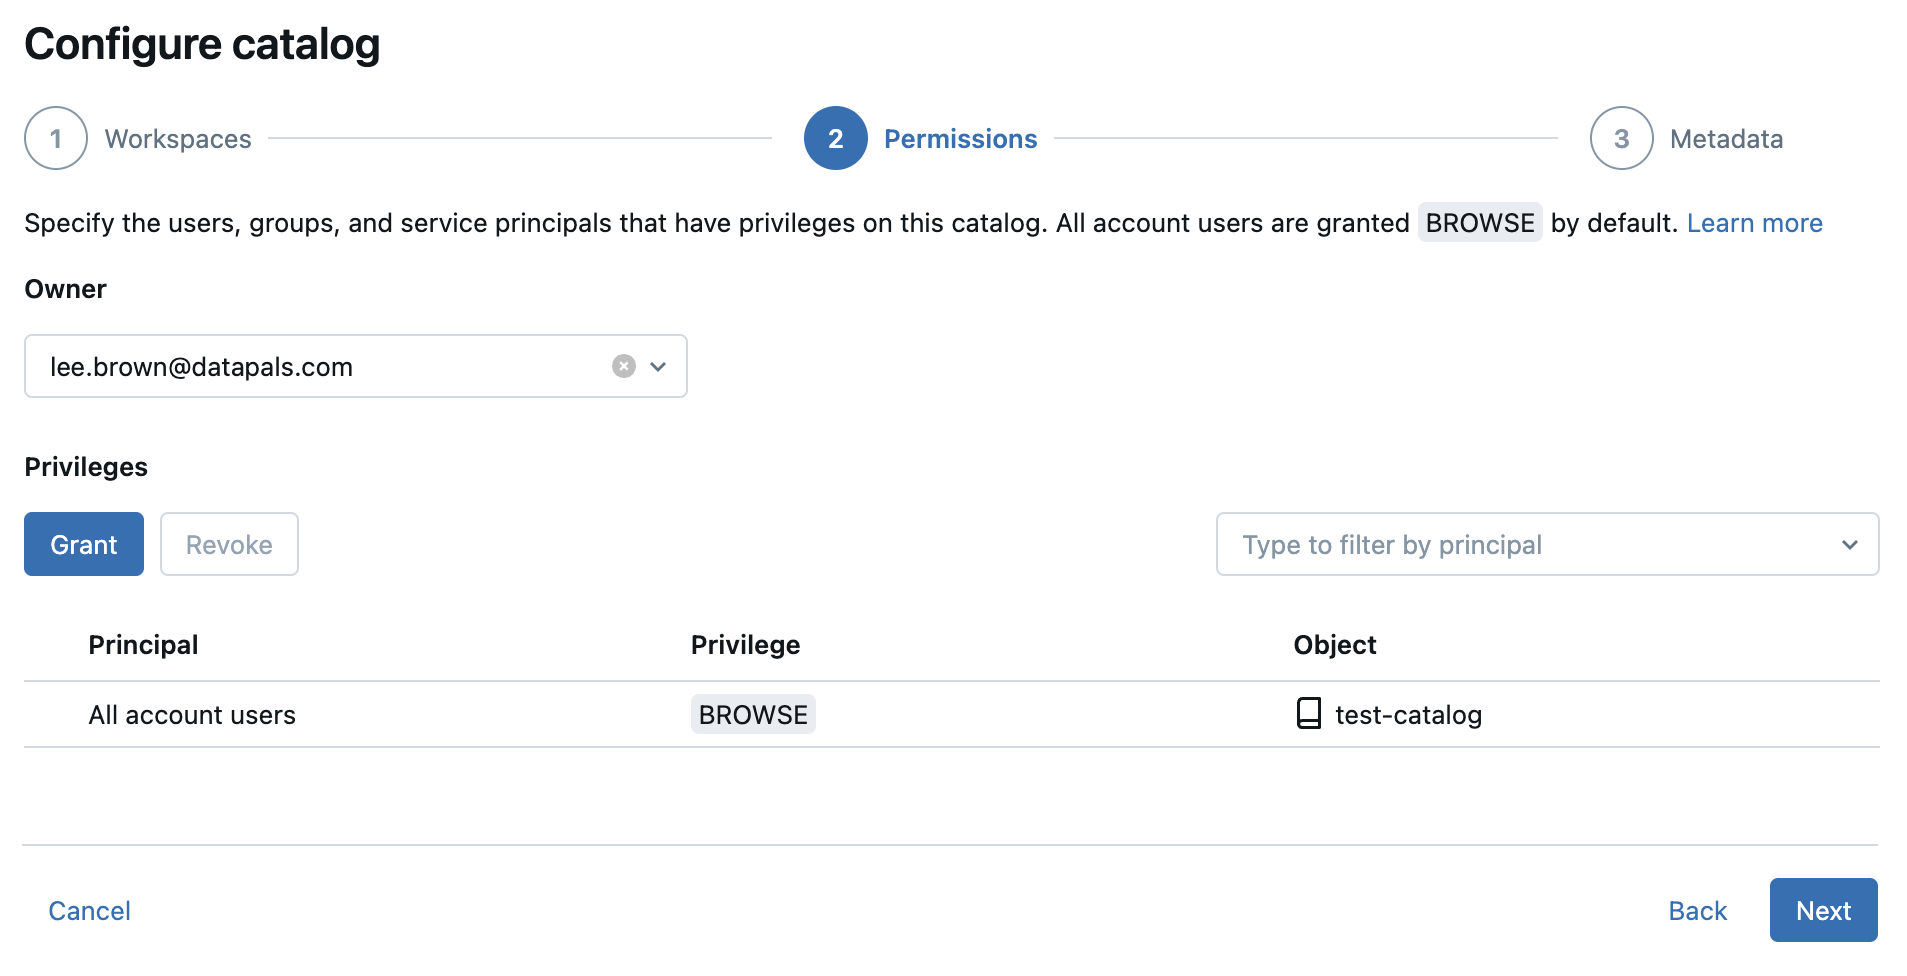The image size is (1907, 976).
Task: Click the Revoke button
Action: [228, 544]
